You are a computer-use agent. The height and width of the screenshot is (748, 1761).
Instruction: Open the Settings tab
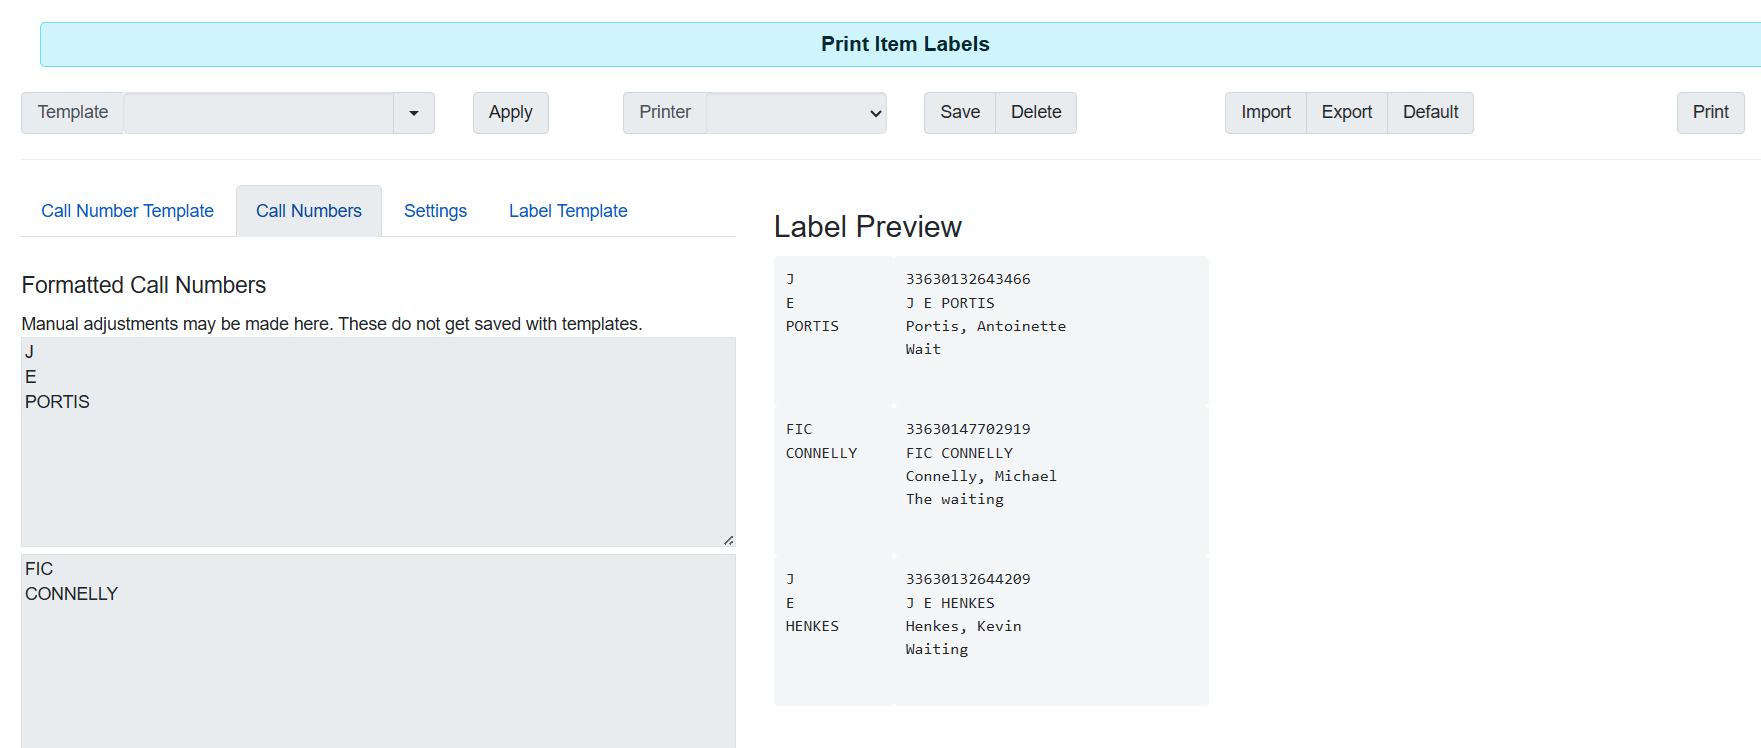(x=435, y=211)
